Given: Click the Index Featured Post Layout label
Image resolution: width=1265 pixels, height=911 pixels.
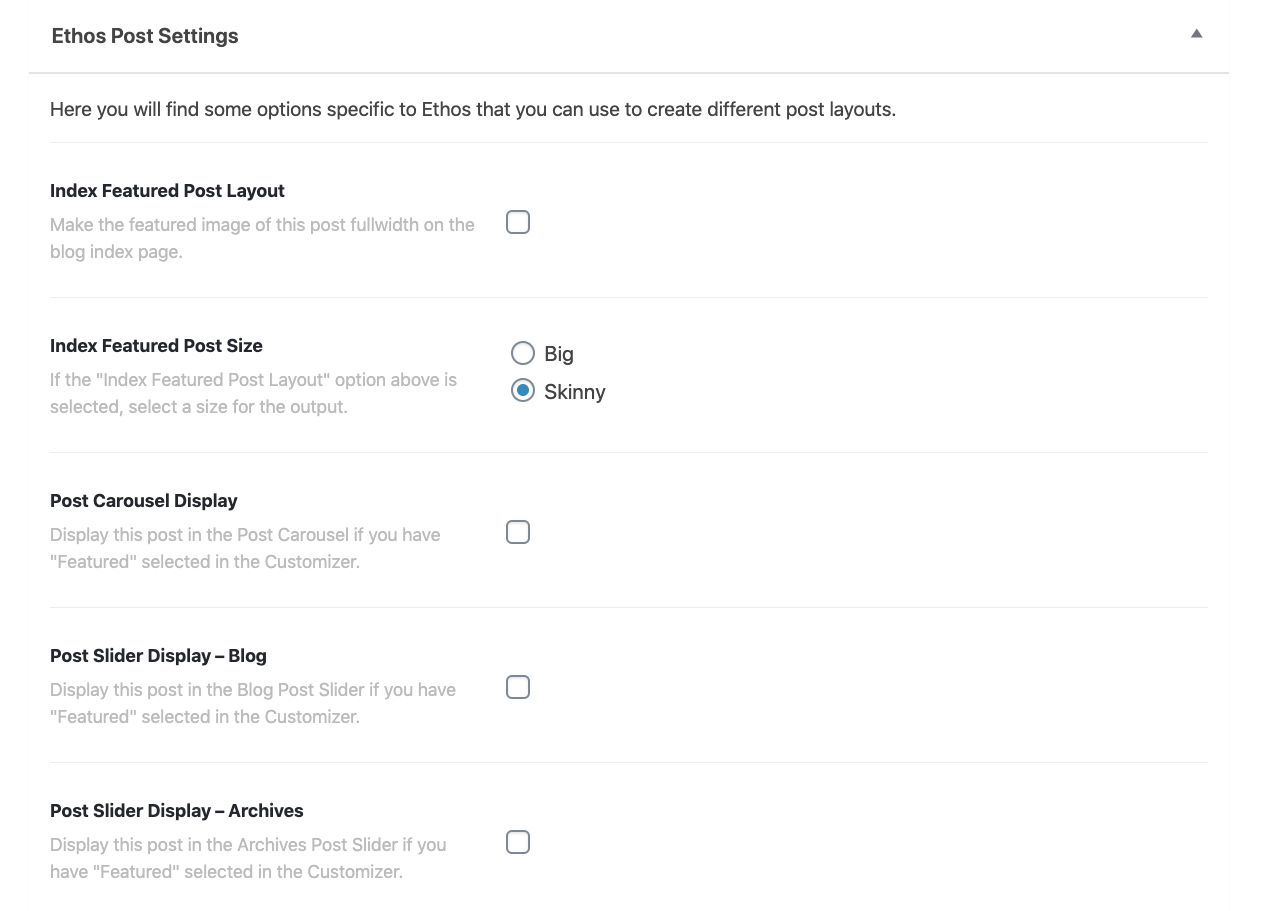Looking at the screenshot, I should 167,190.
